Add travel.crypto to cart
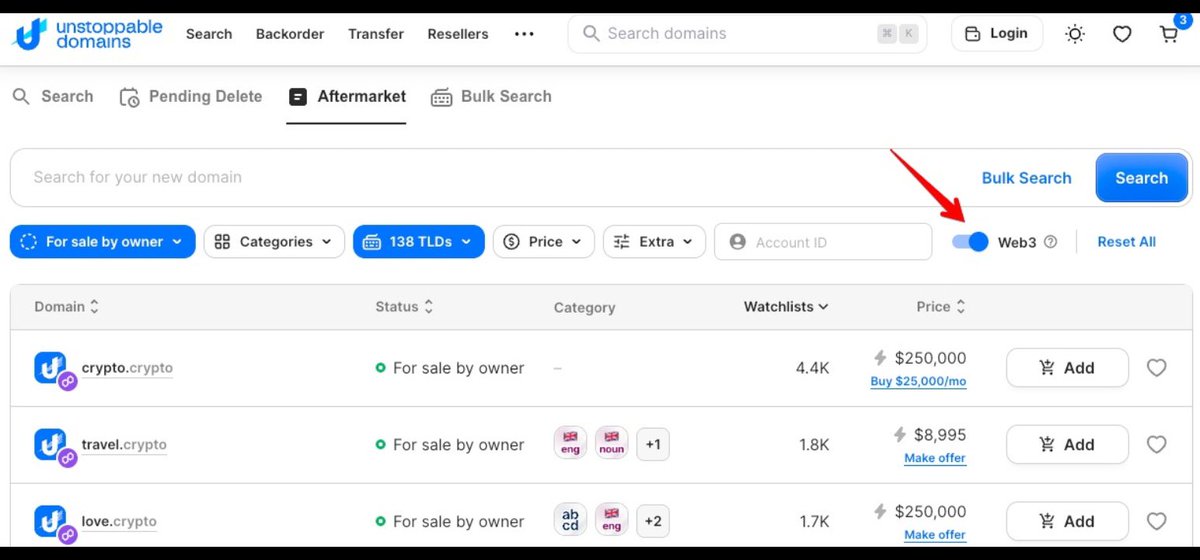Viewport: 1200px width, 560px height. pos(1067,445)
